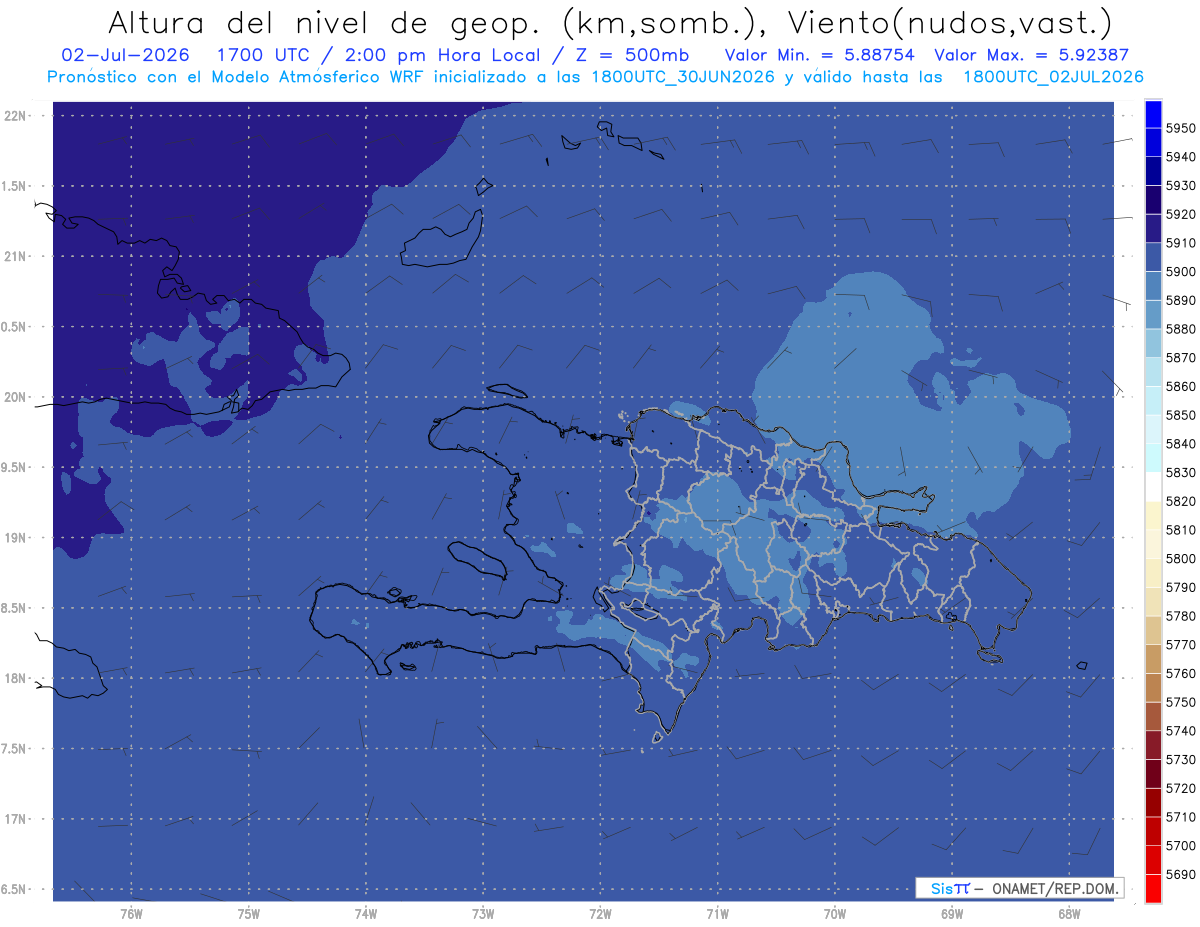This screenshot has height=927, width=1200.
Task: Click the colorbar value "5750"
Action: (x=1181, y=702)
